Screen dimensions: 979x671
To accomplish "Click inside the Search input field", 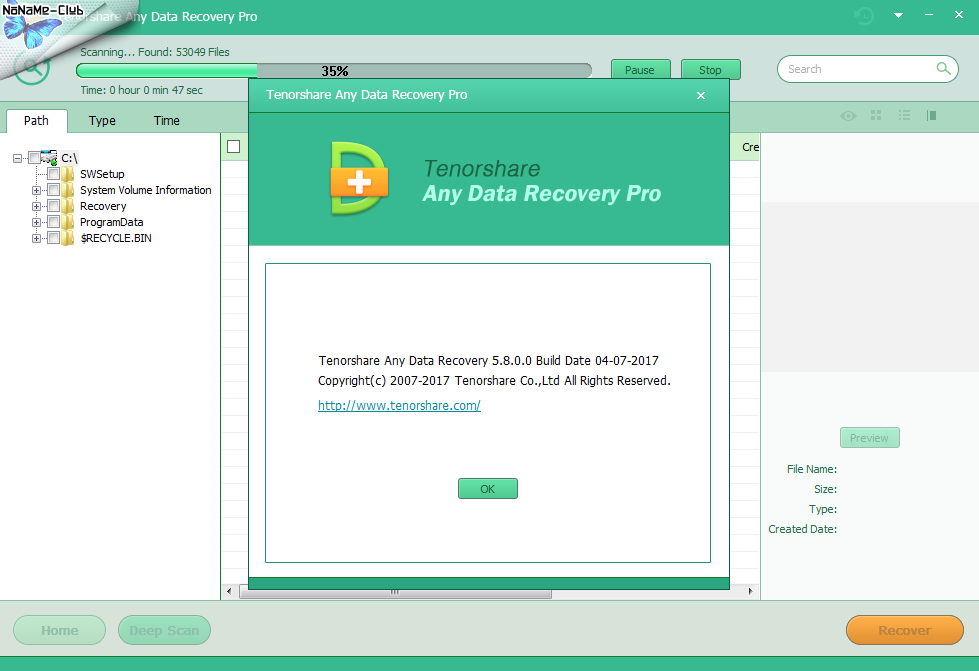I will [x=855, y=69].
